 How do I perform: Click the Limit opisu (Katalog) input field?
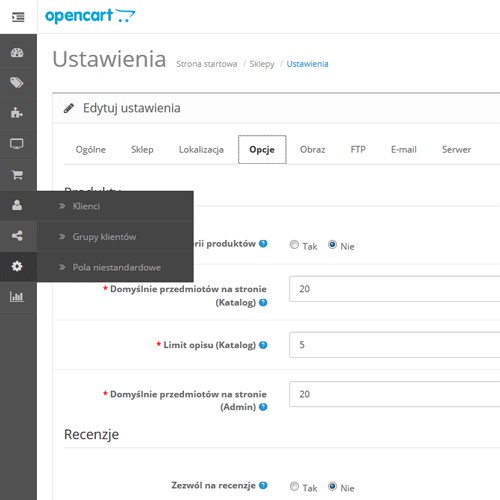pos(395,345)
